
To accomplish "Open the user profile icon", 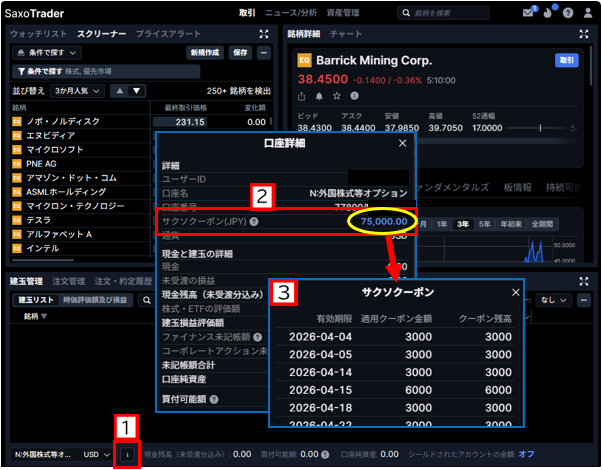I will pos(588,13).
